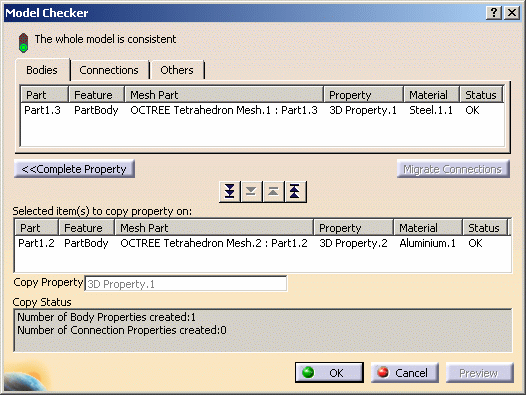Click OCTREE Tetrahedron Mesh.2 : Part1.2 cell

point(214,243)
